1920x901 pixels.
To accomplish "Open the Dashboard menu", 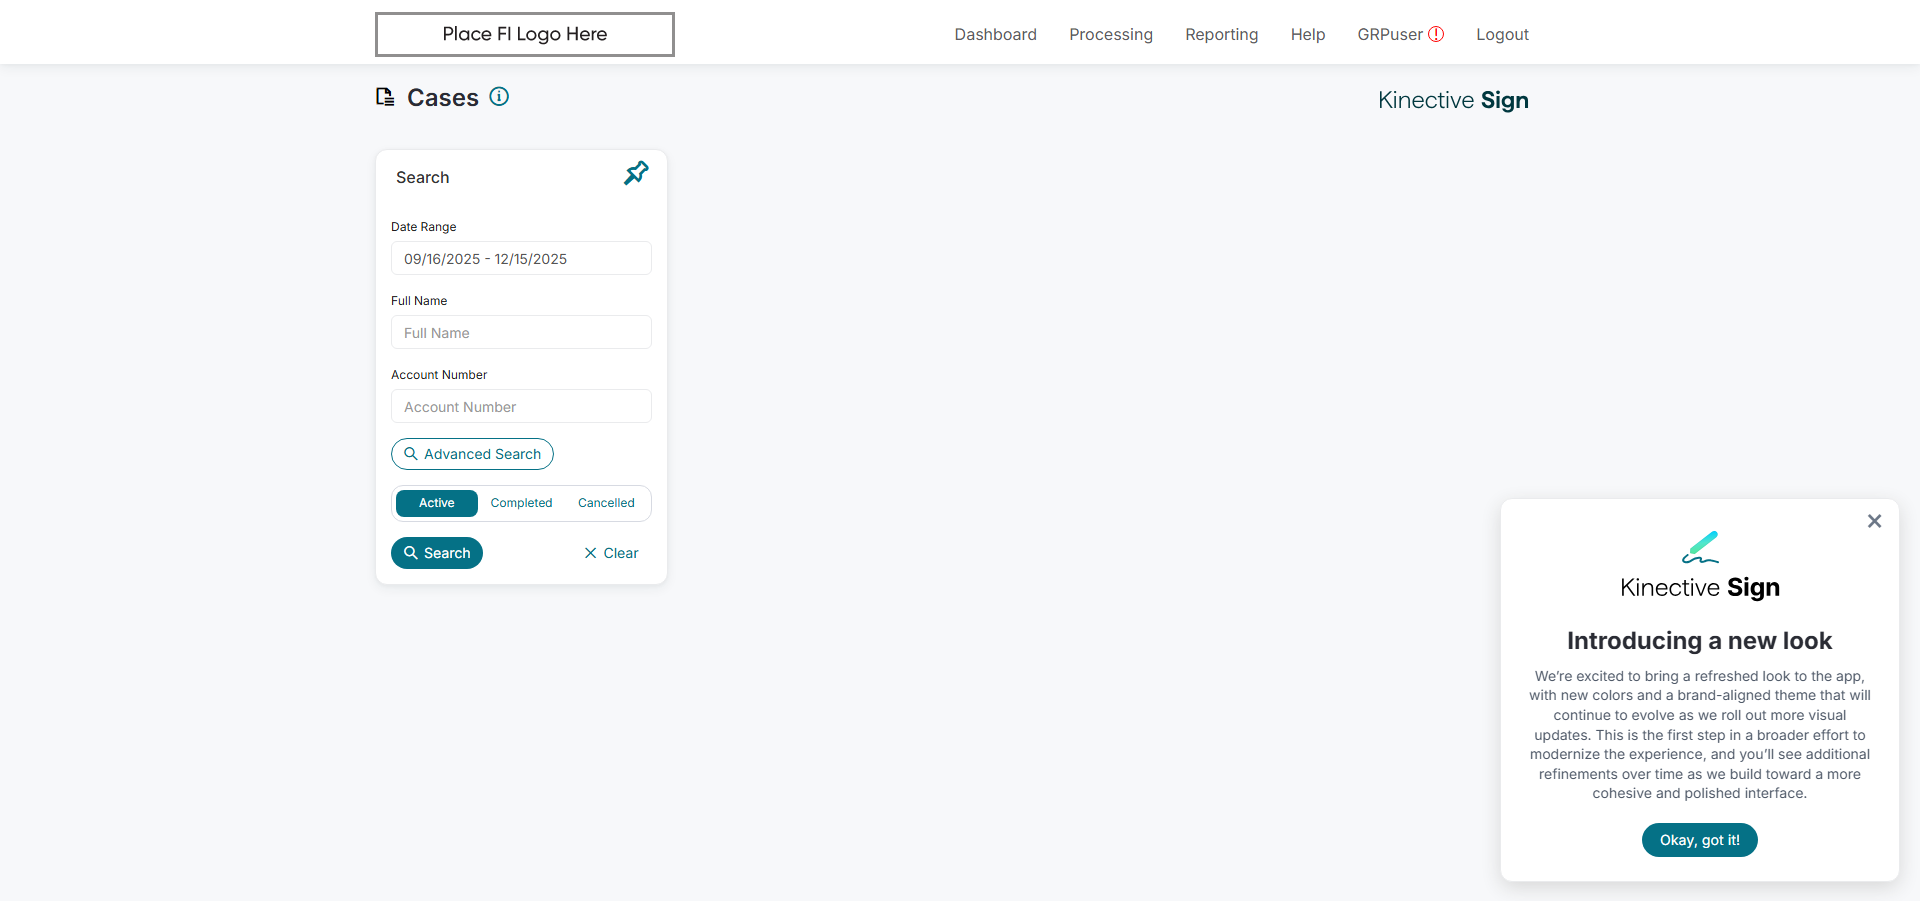I will pyautogui.click(x=996, y=34).
